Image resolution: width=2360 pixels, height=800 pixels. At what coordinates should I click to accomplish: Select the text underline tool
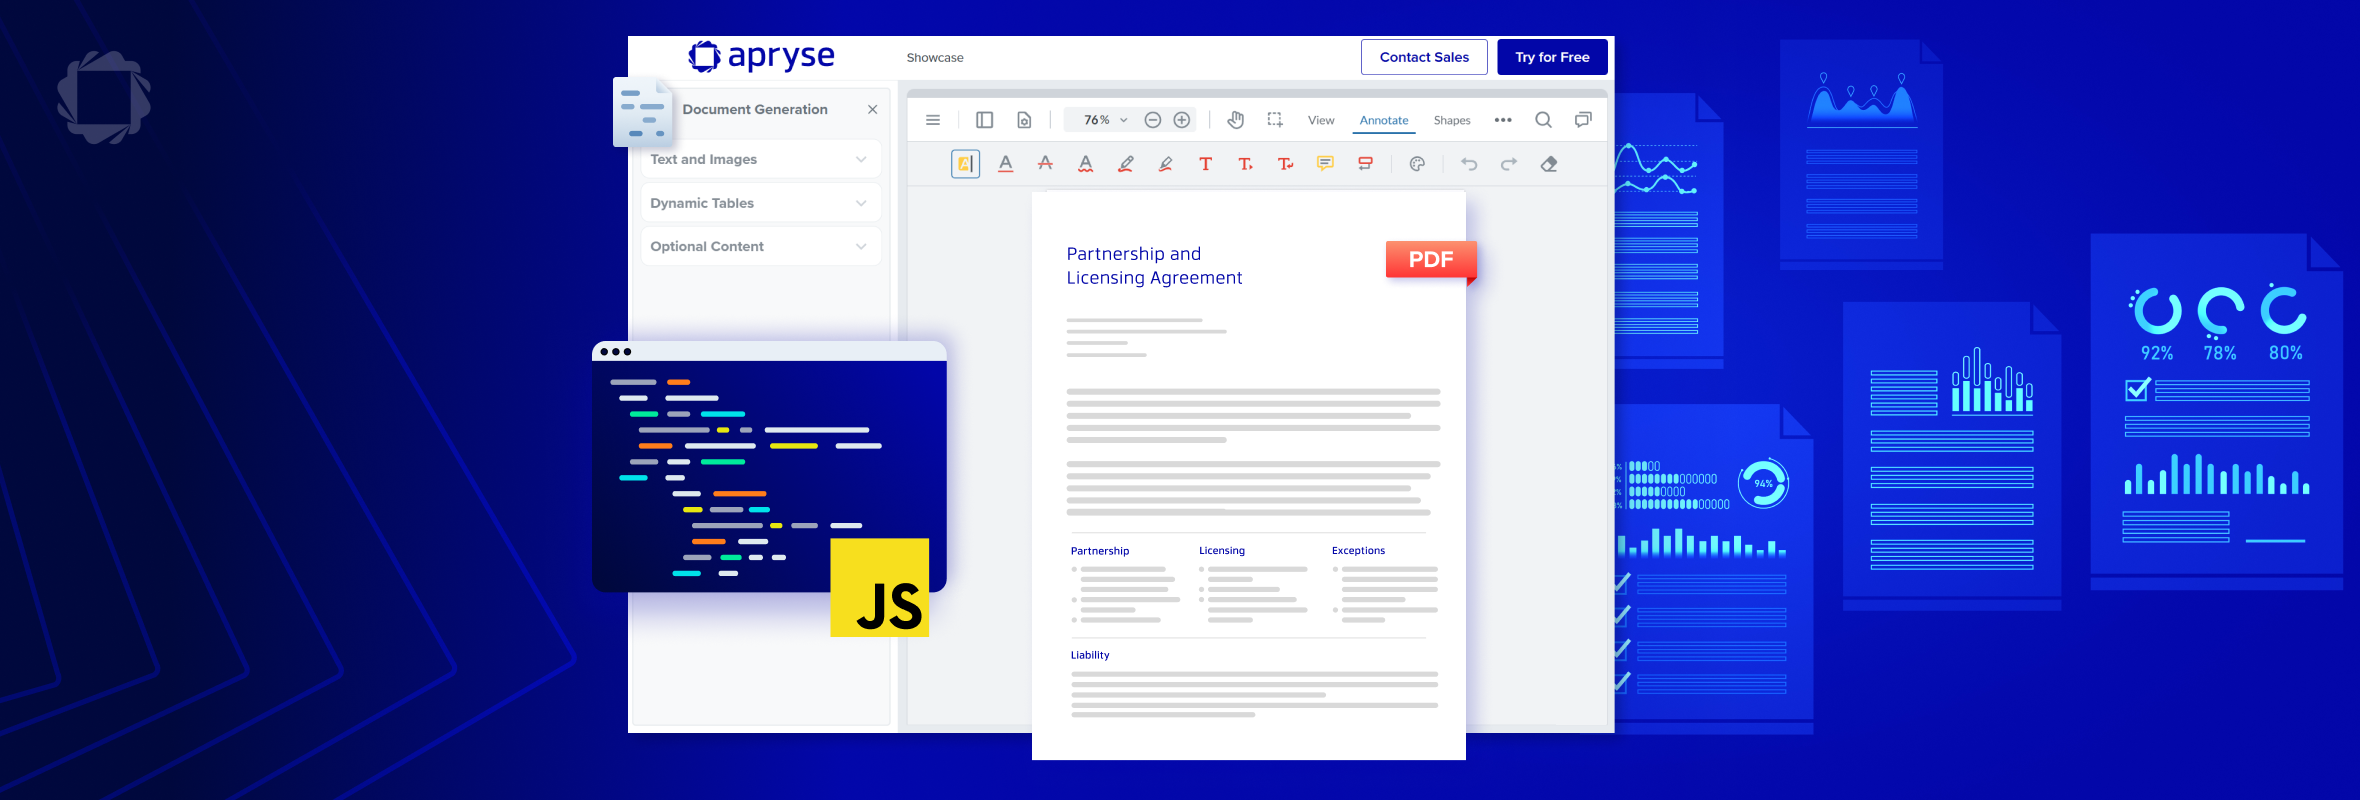coord(1006,164)
